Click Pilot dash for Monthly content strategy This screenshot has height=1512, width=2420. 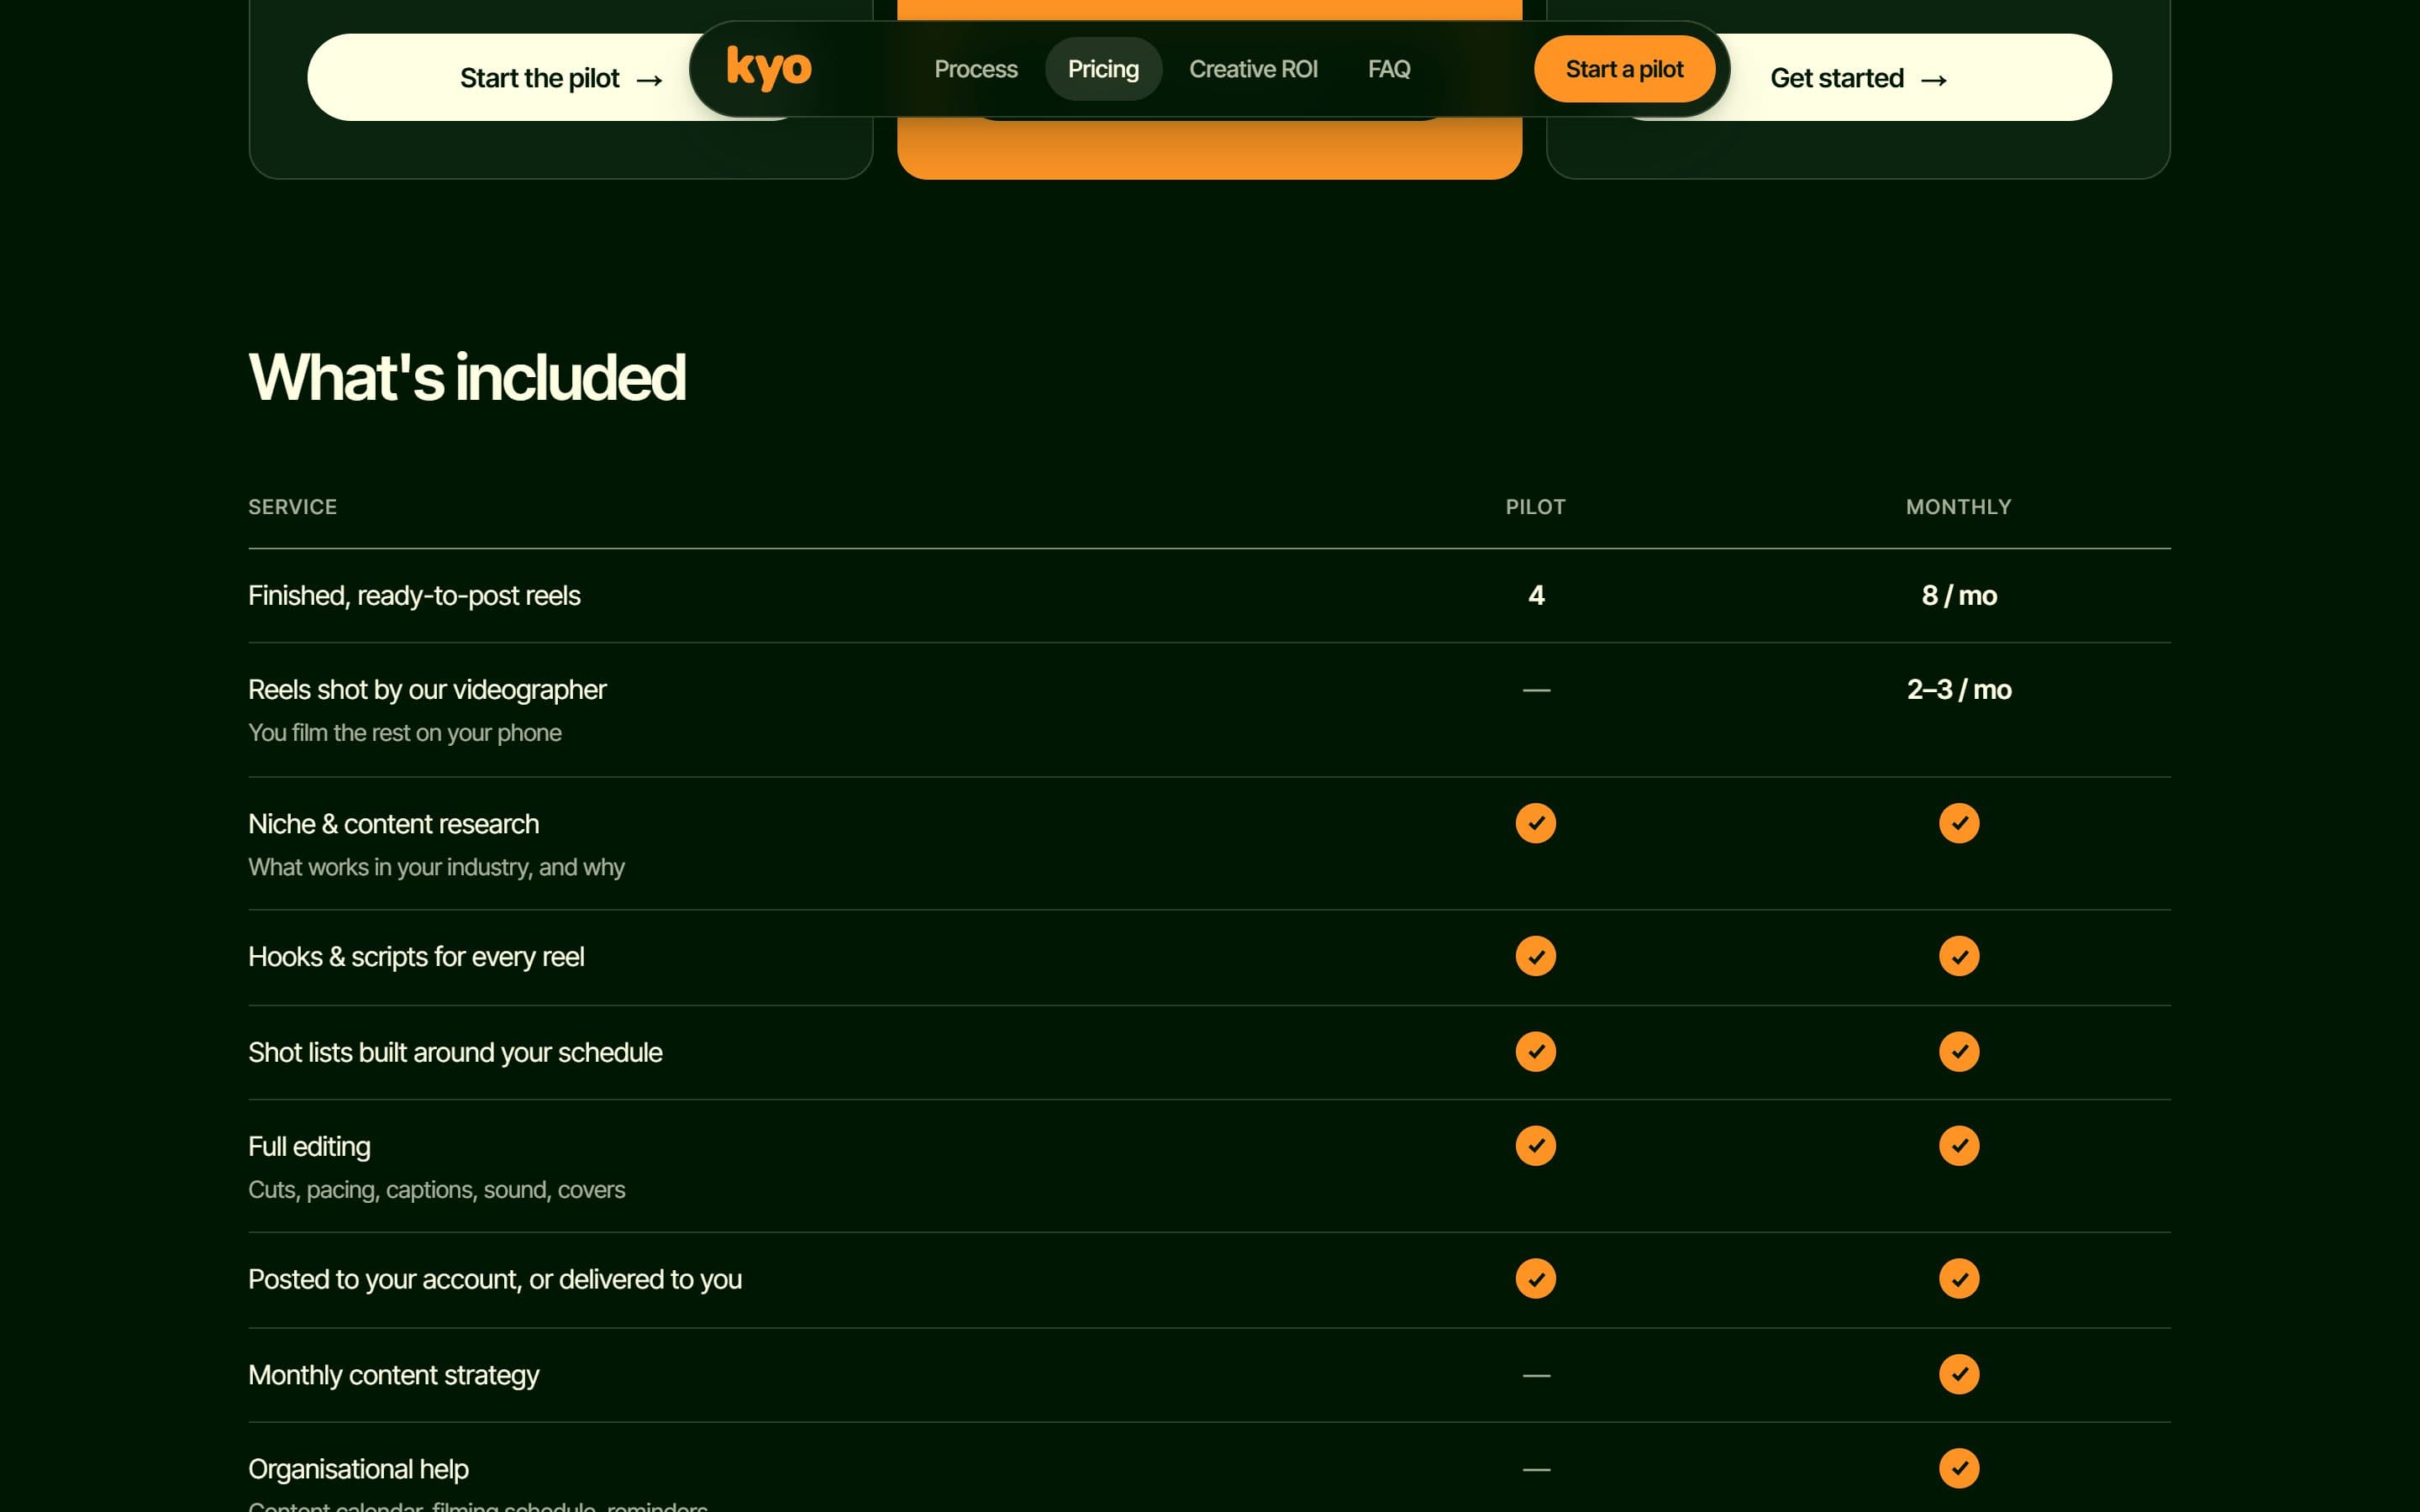coord(1536,1376)
